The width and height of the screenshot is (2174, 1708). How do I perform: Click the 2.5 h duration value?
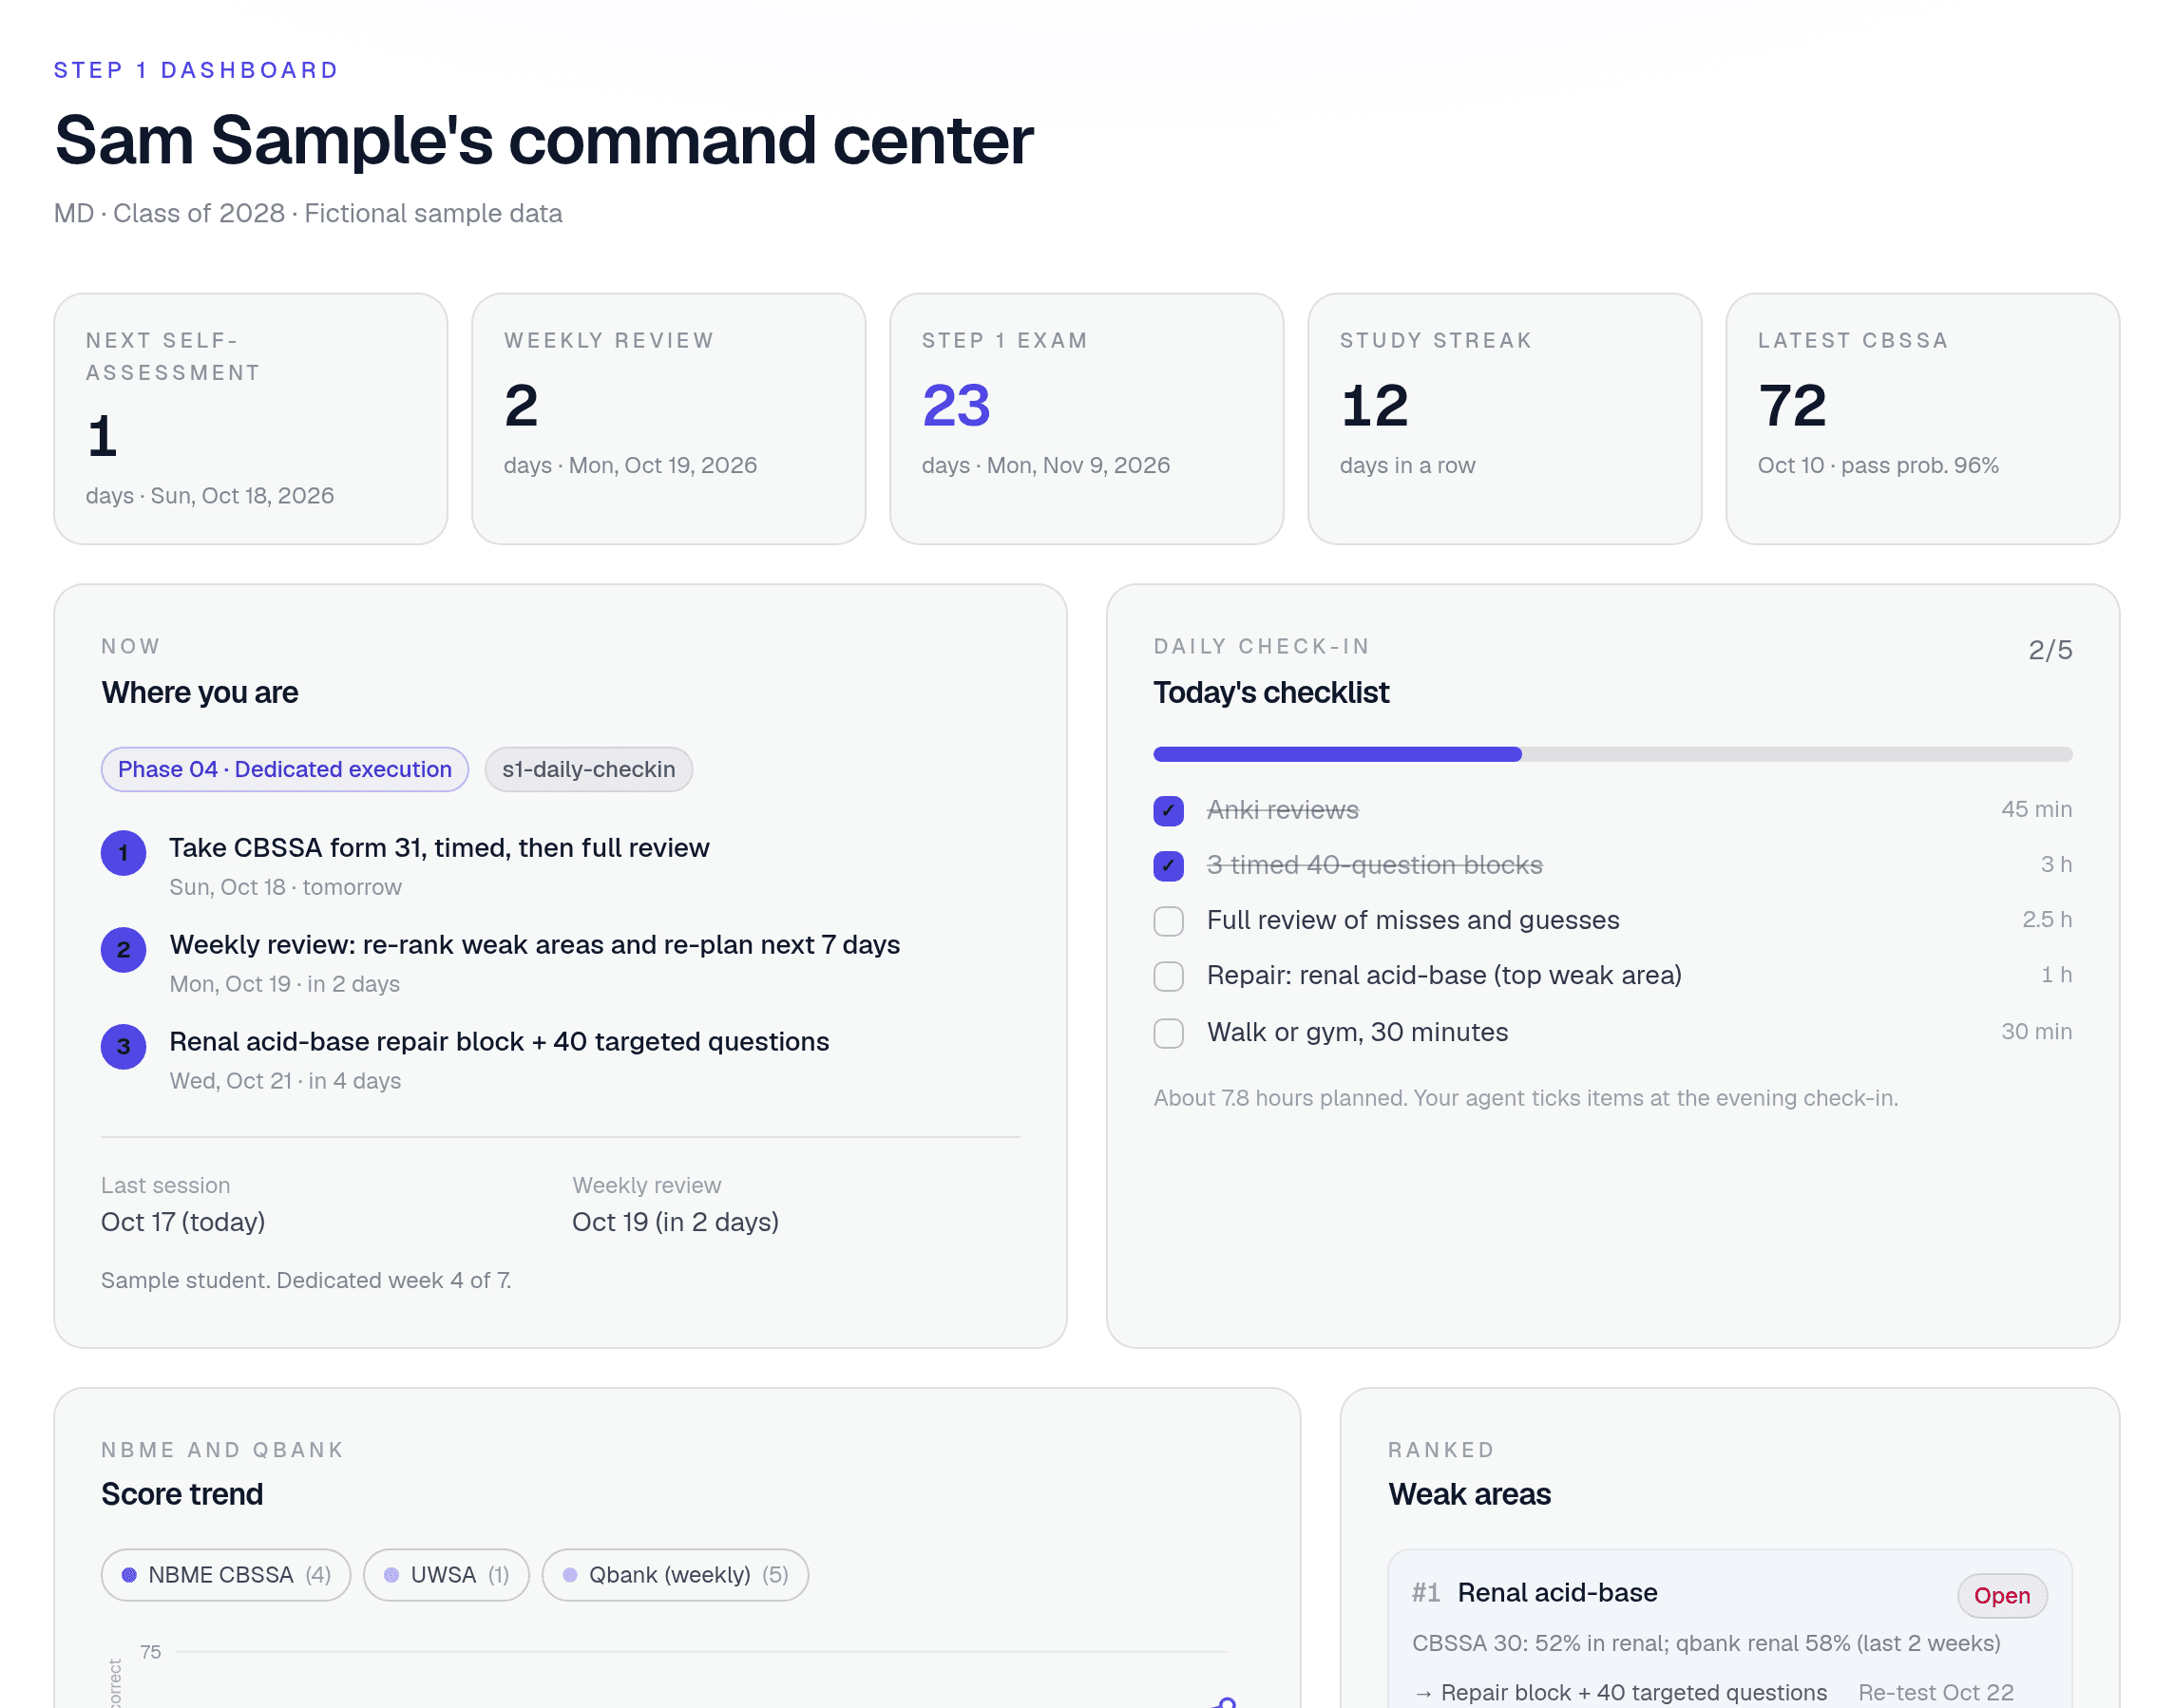click(x=2047, y=919)
